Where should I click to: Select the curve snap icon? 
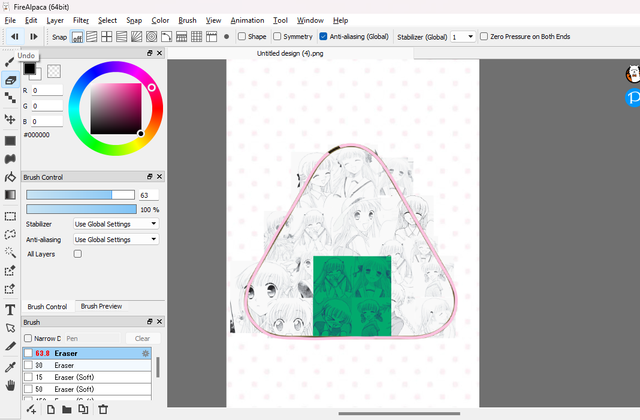pyautogui.click(x=167, y=37)
